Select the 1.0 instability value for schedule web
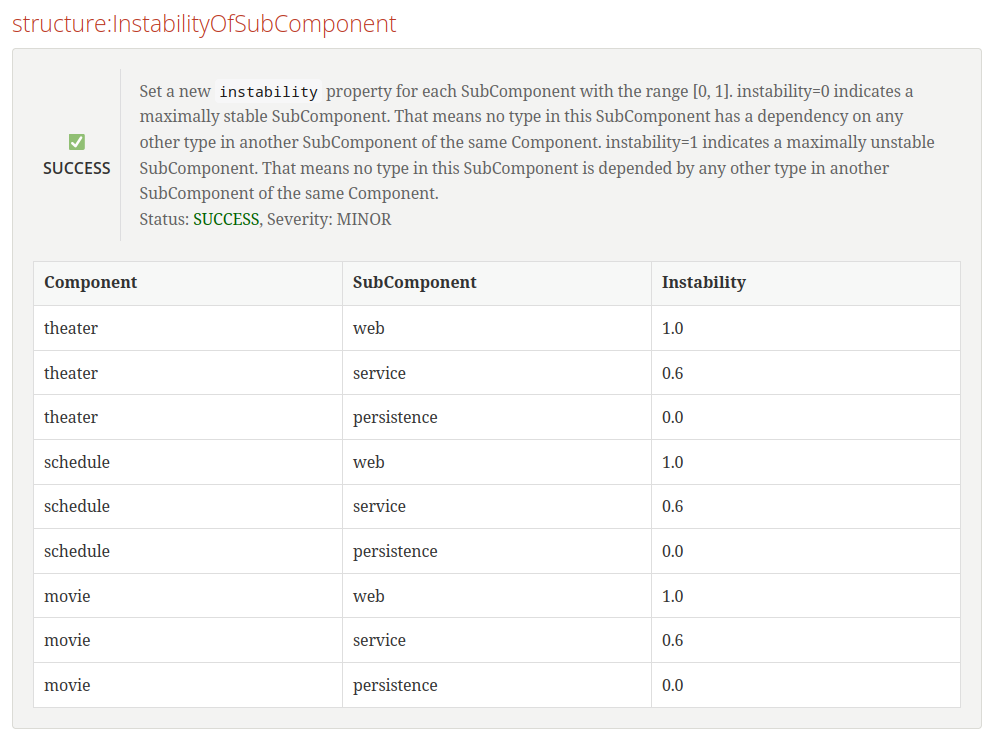Image resolution: width=992 pixels, height=741 pixels. coord(673,462)
